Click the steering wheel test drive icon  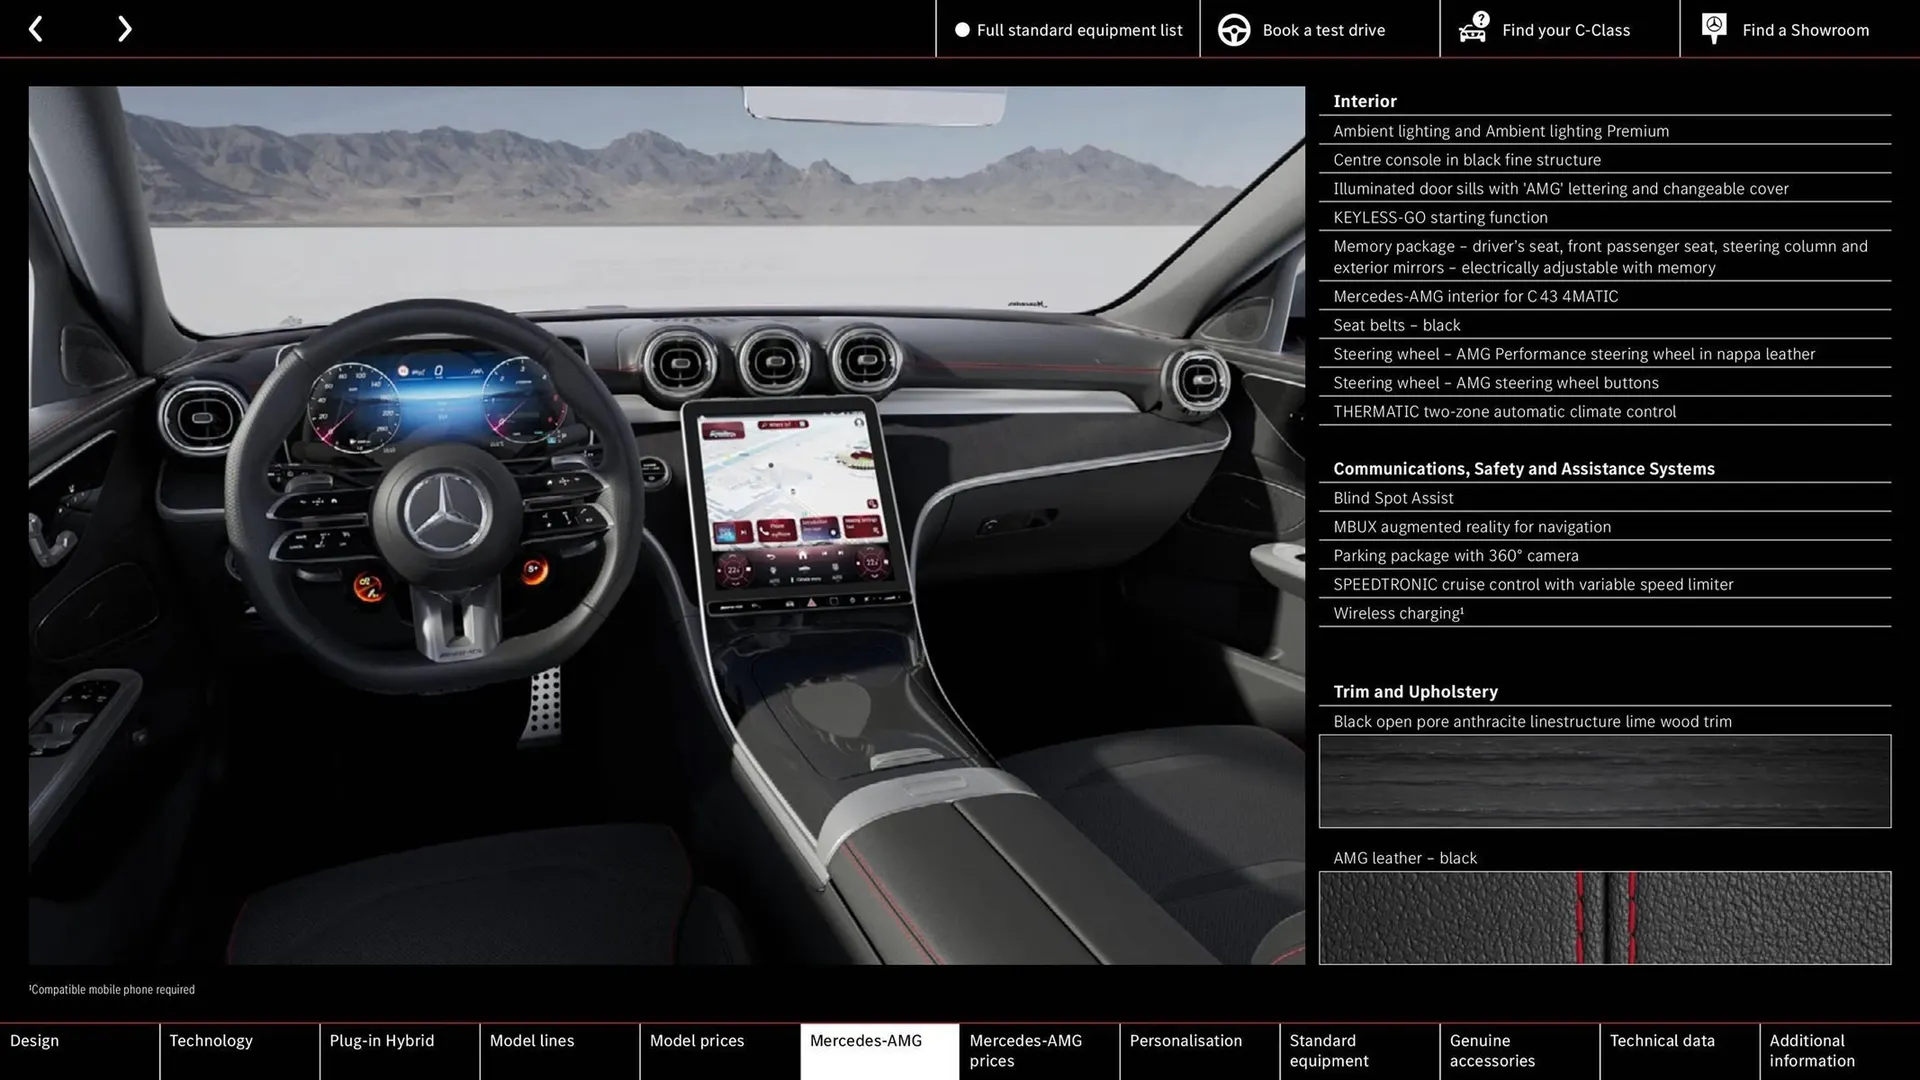(1233, 29)
